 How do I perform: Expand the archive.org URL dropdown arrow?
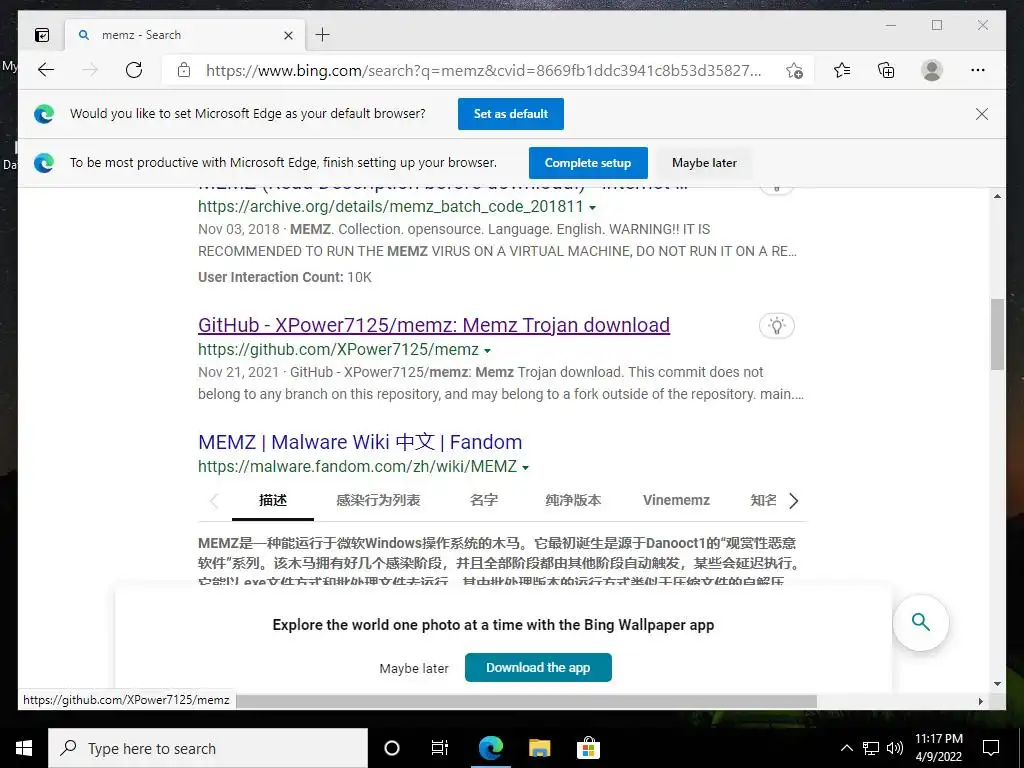tap(592, 208)
